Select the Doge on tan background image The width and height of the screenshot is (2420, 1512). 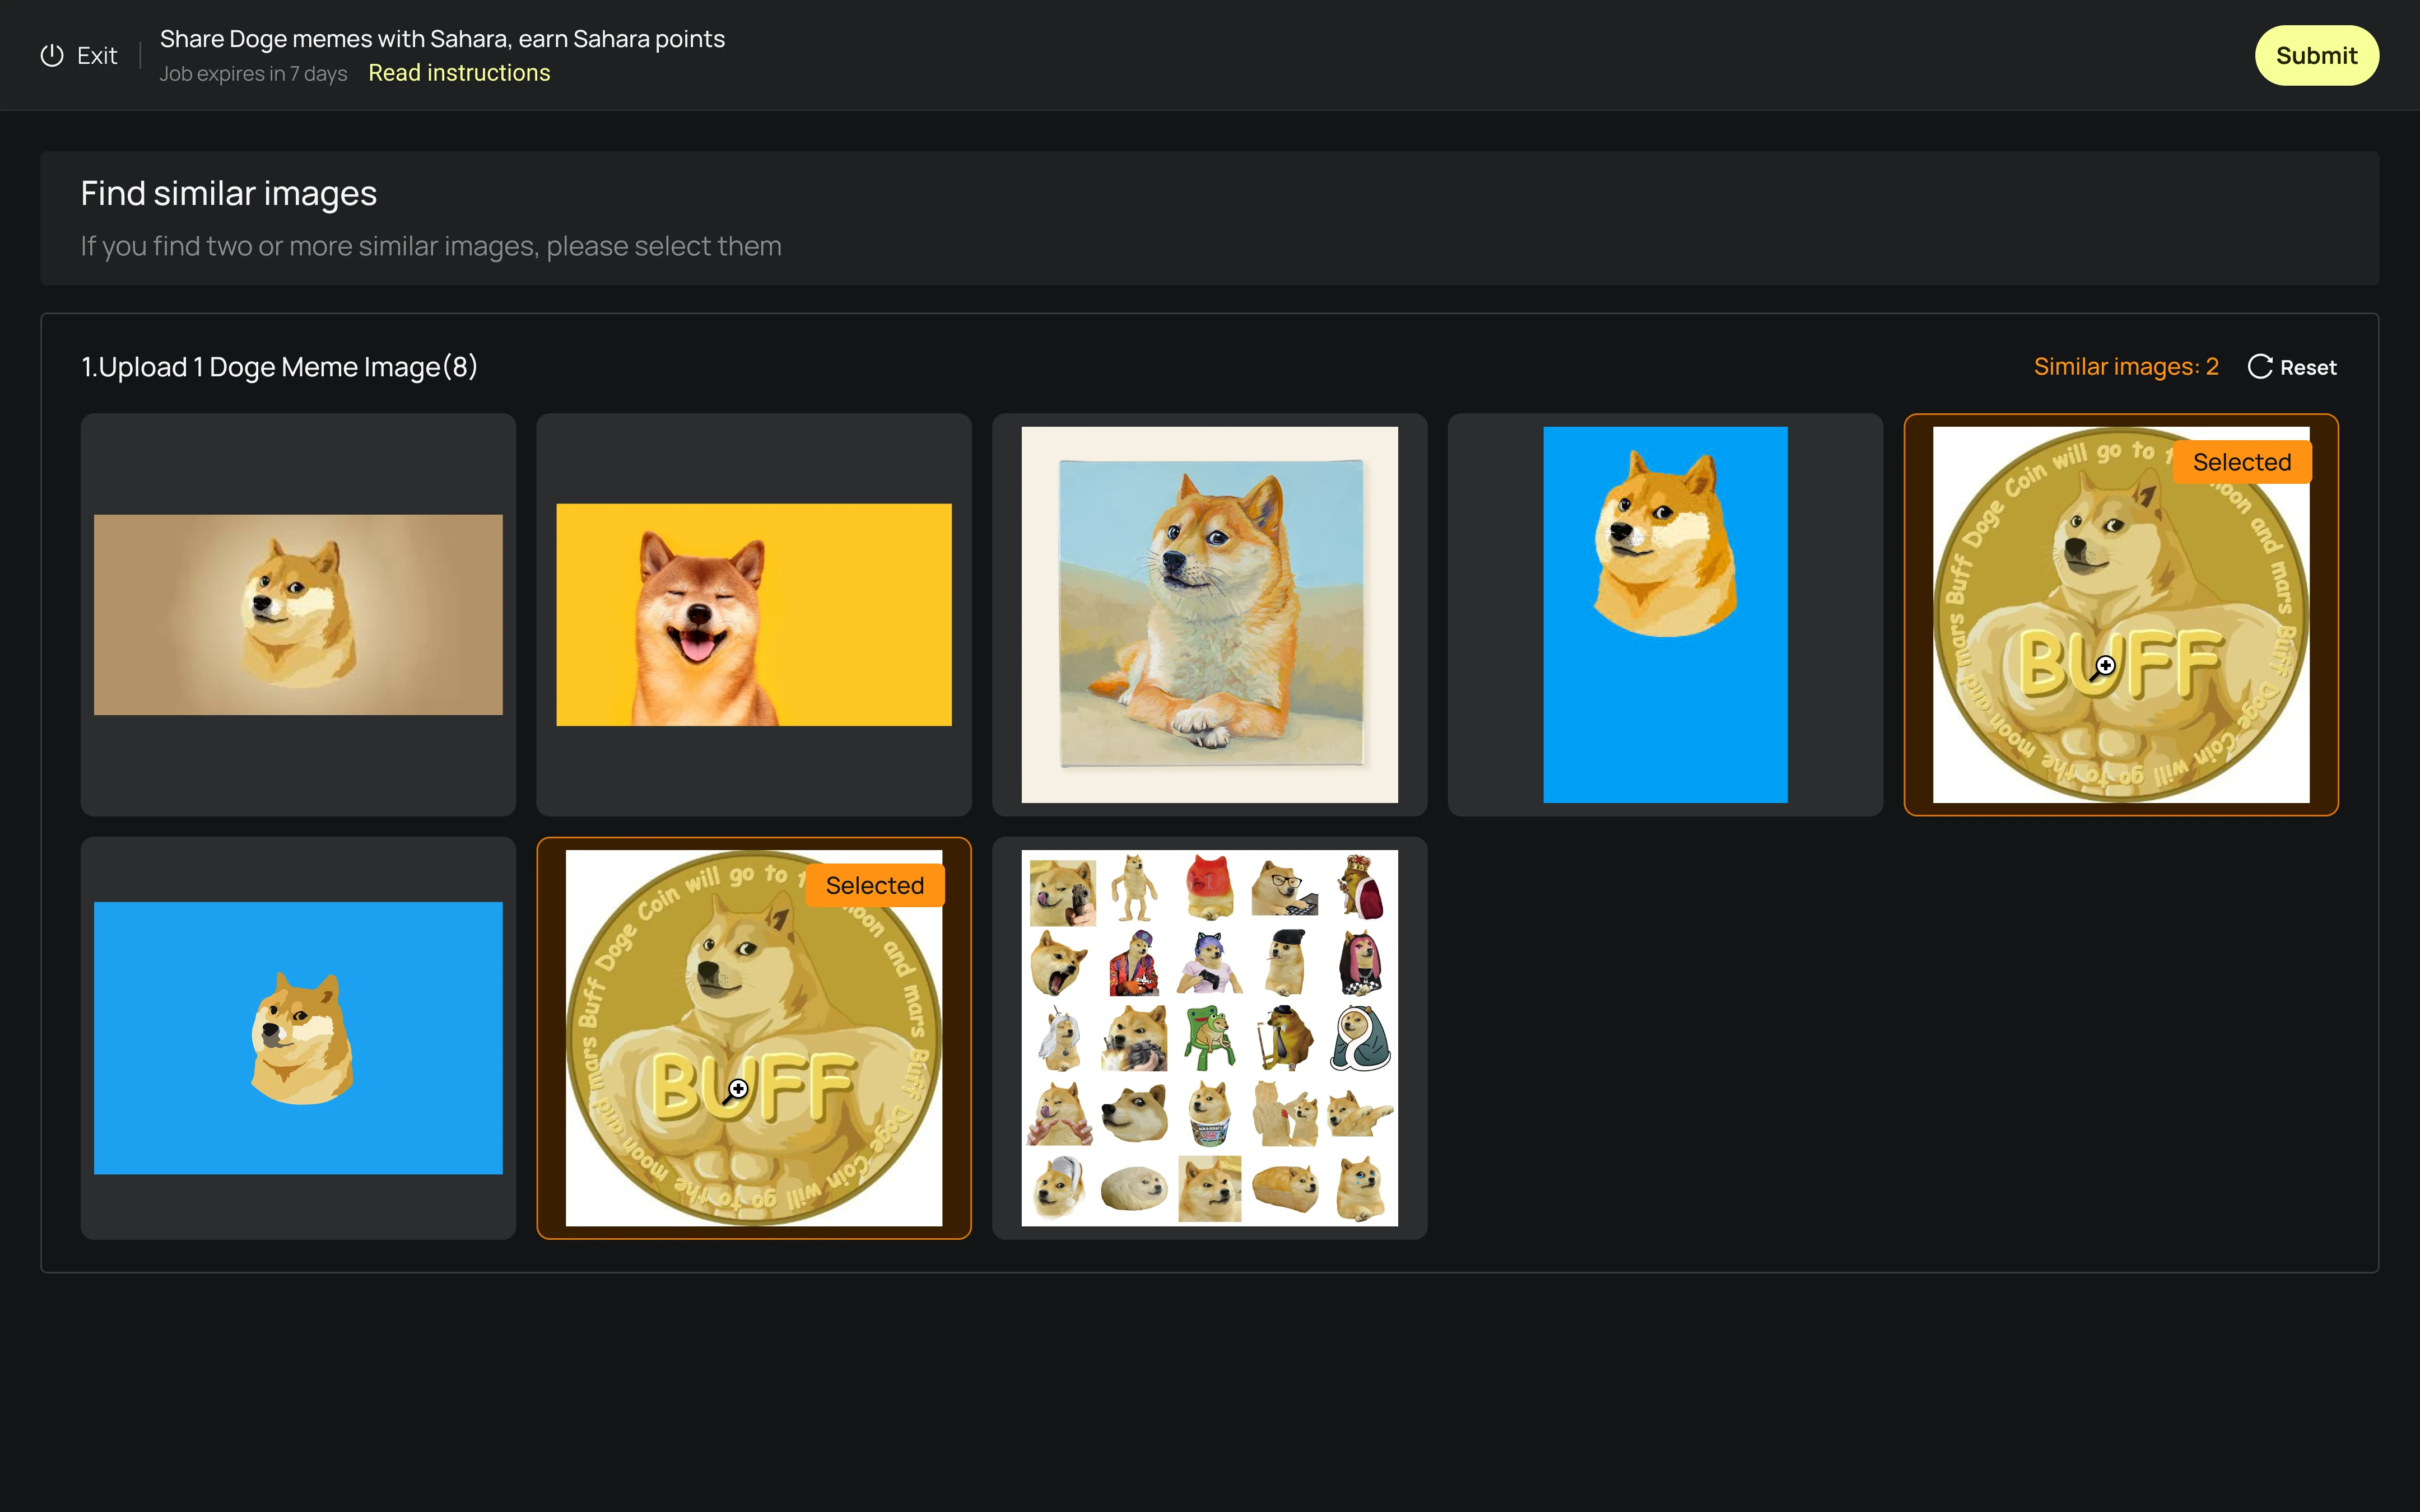pyautogui.click(x=298, y=614)
